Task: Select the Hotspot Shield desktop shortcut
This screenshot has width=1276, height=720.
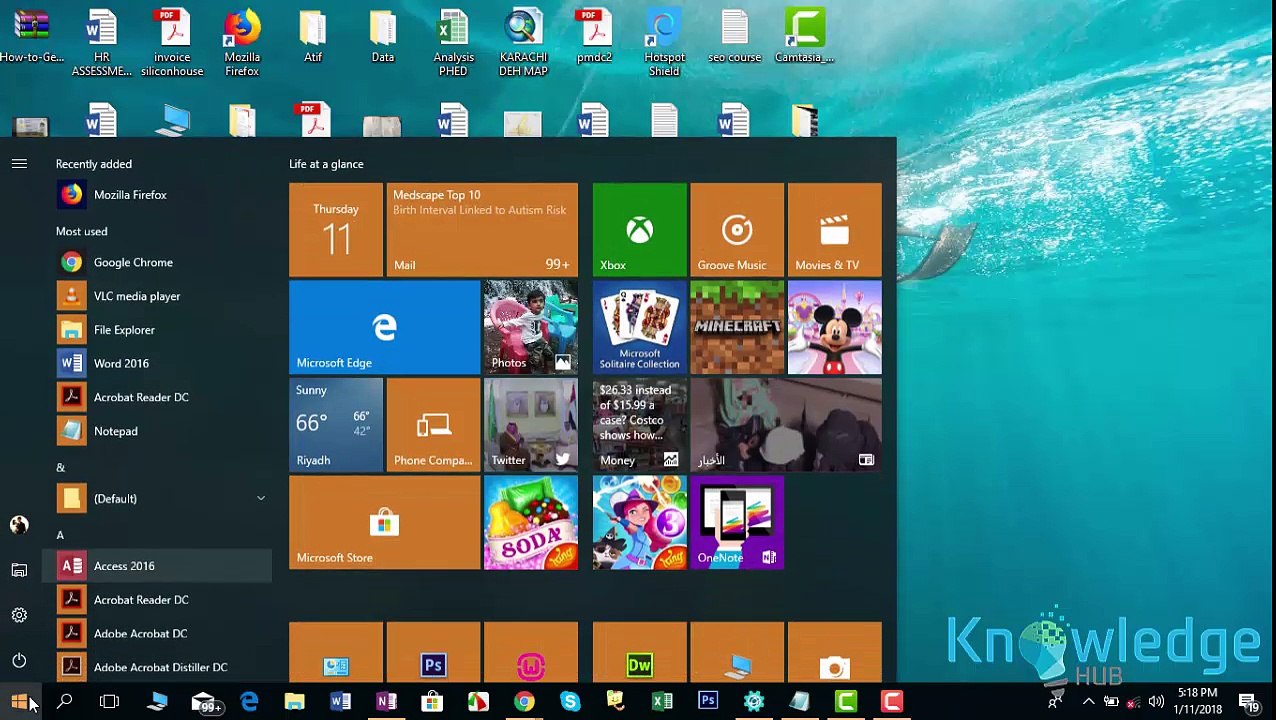Action: click(x=664, y=43)
